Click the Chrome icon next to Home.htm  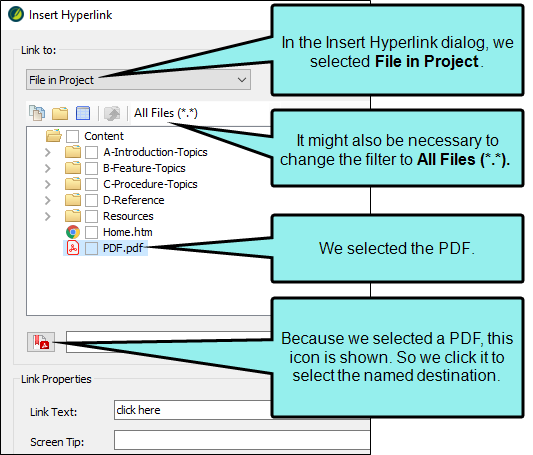73,232
